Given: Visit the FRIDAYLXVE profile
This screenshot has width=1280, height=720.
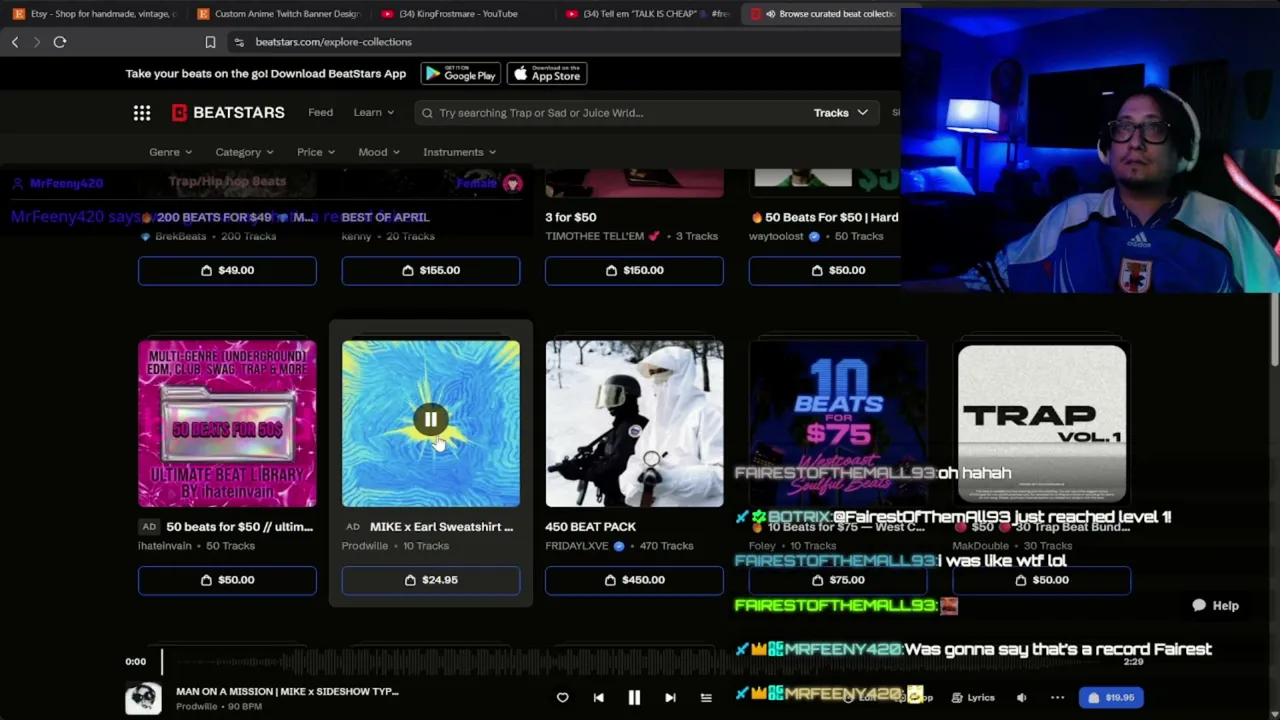Looking at the screenshot, I should coord(577,546).
